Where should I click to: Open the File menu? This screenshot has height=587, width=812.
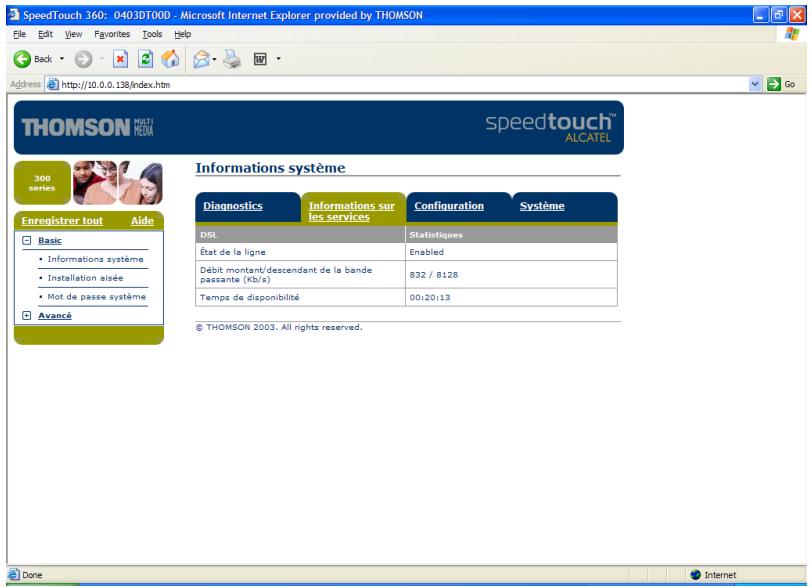pyautogui.click(x=19, y=34)
